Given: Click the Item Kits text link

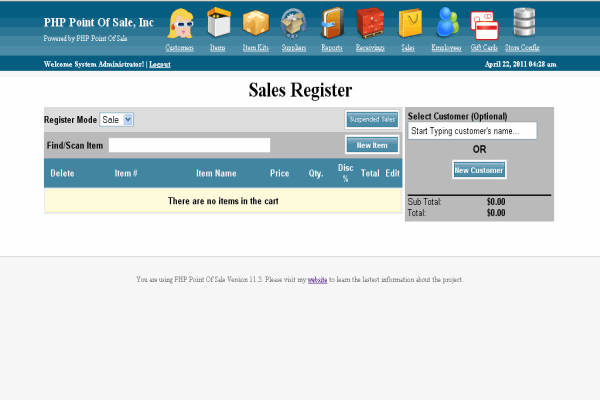Looking at the screenshot, I should click(x=256, y=47).
